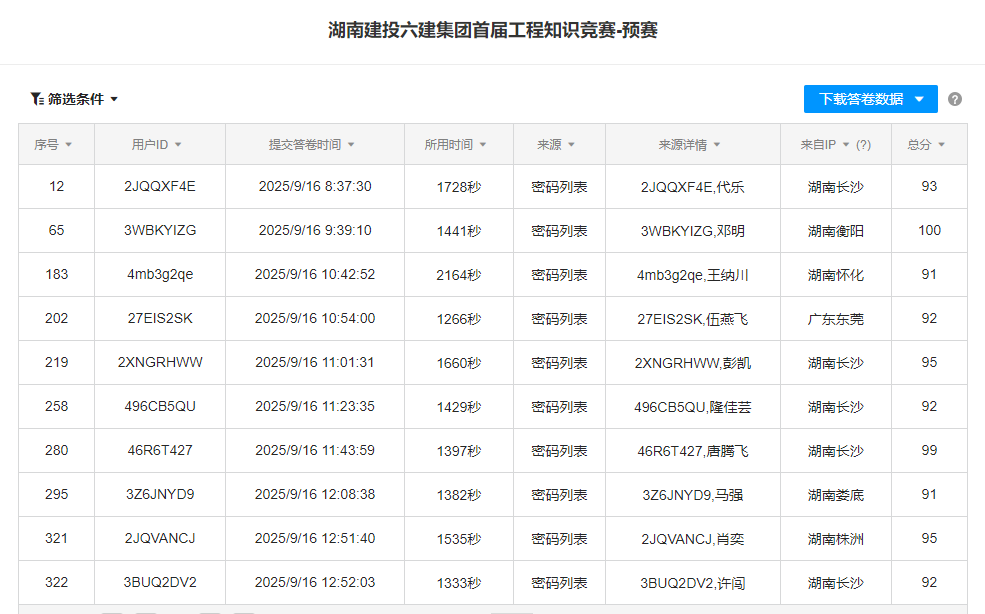Click submission time 2025/9/16 11:01:31

click(315, 363)
